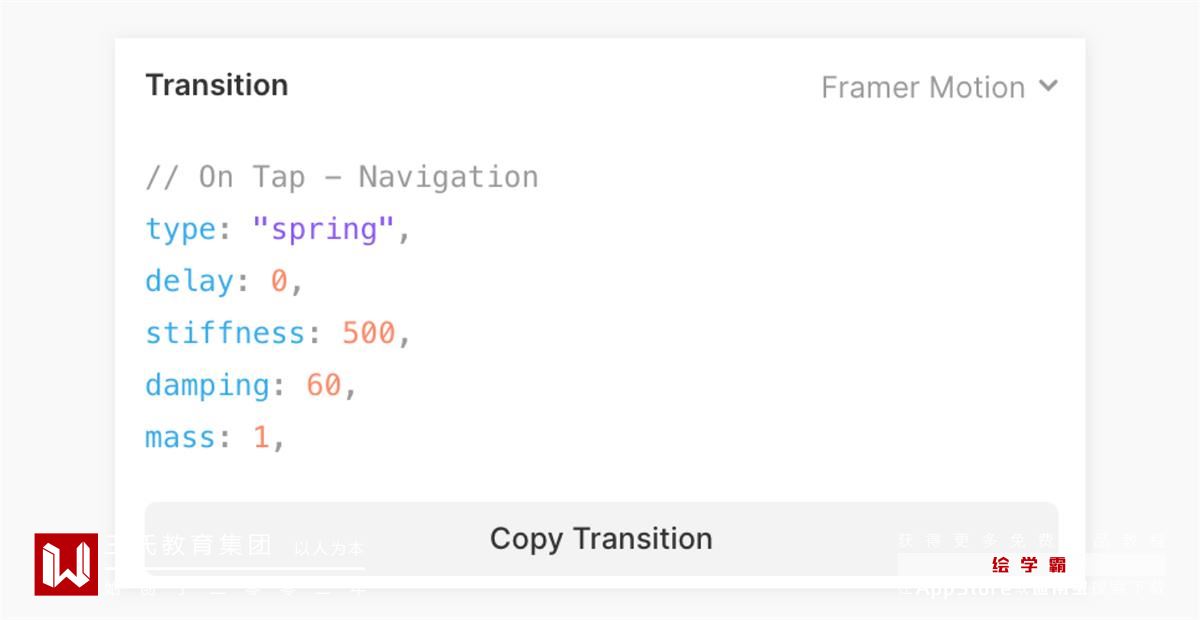1200x620 pixels.
Task: Click the stiffness value 500
Action: click(368, 333)
